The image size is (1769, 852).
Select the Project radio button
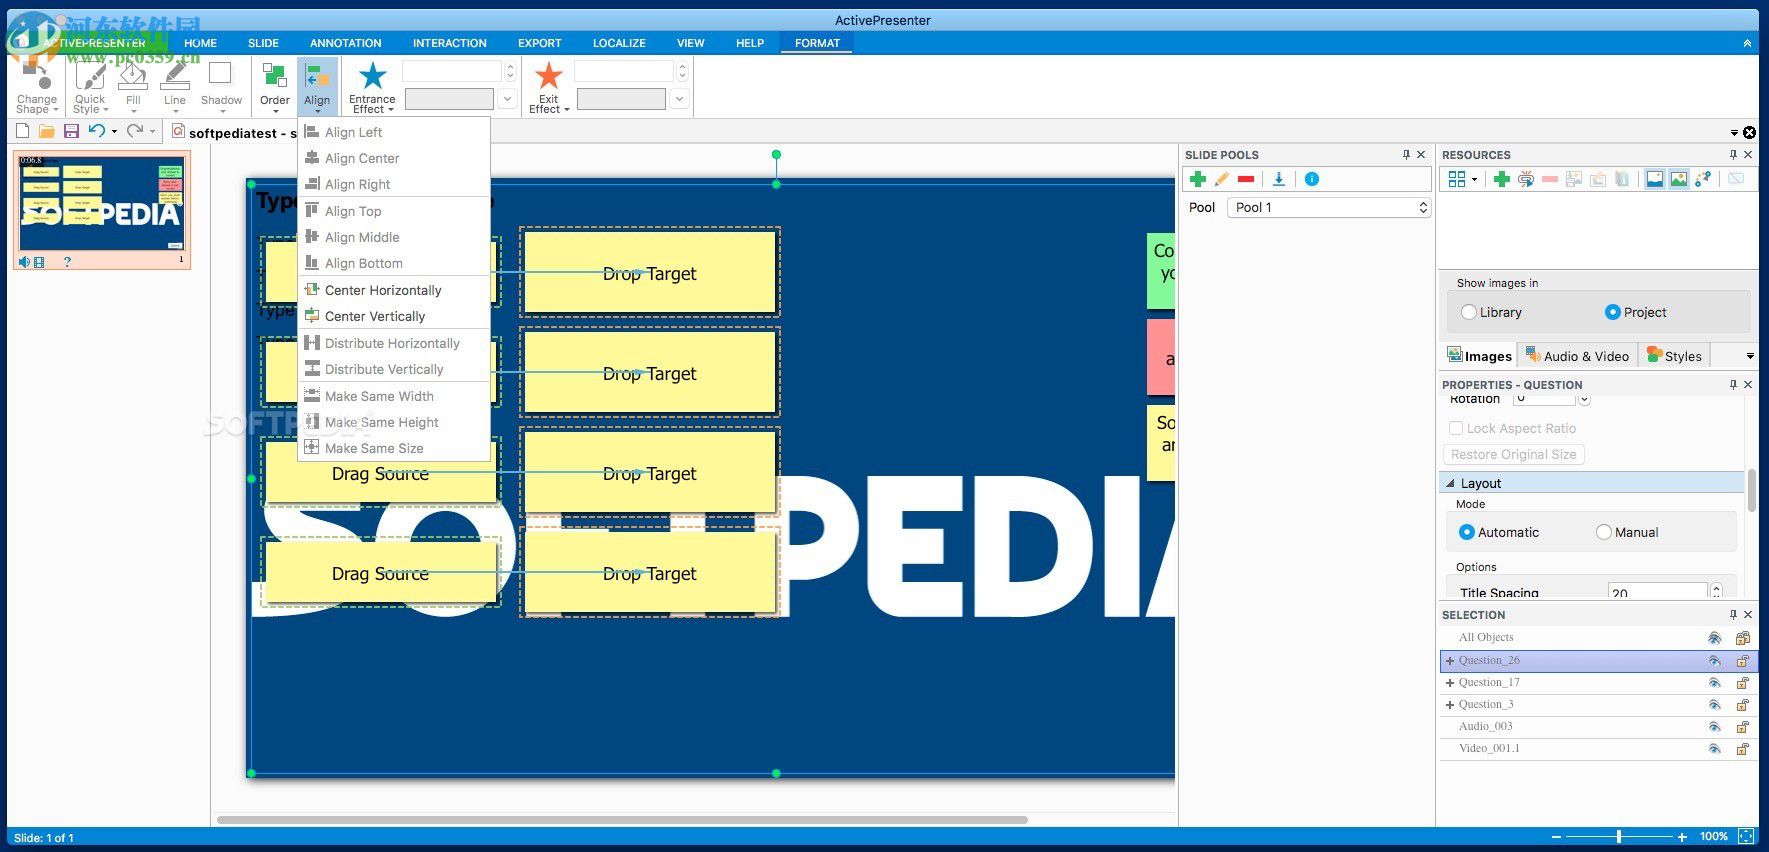(1612, 312)
